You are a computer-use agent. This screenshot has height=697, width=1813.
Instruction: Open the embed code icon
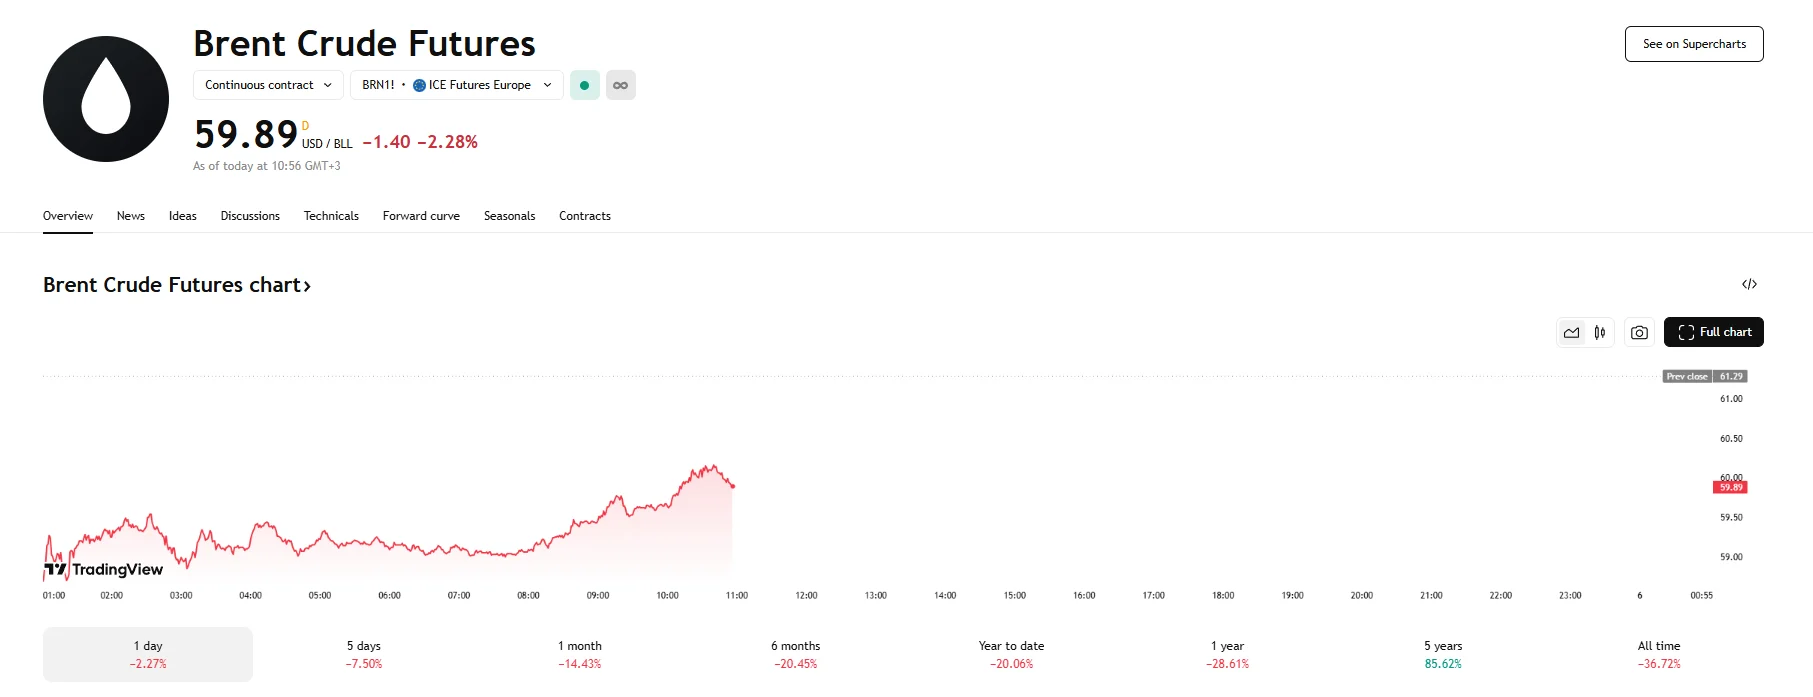tap(1749, 285)
